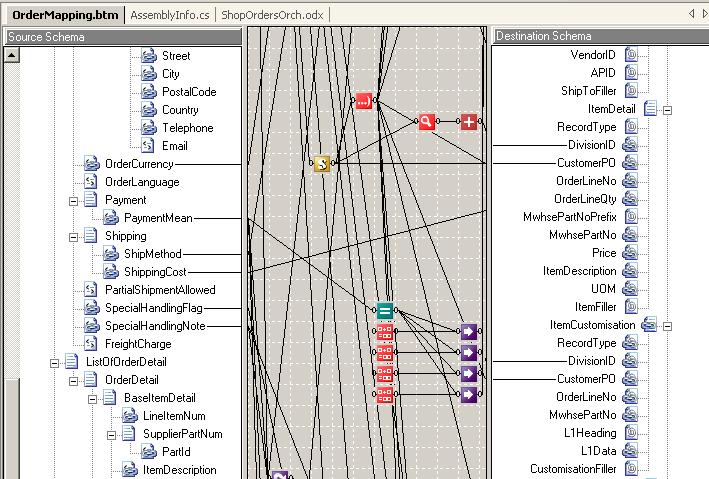Click the MwhsePartNoPrefix node icon

coord(631,217)
